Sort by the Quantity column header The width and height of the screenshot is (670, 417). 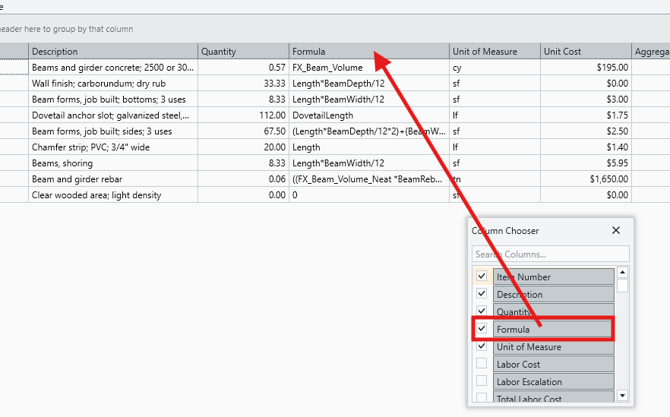click(x=242, y=51)
